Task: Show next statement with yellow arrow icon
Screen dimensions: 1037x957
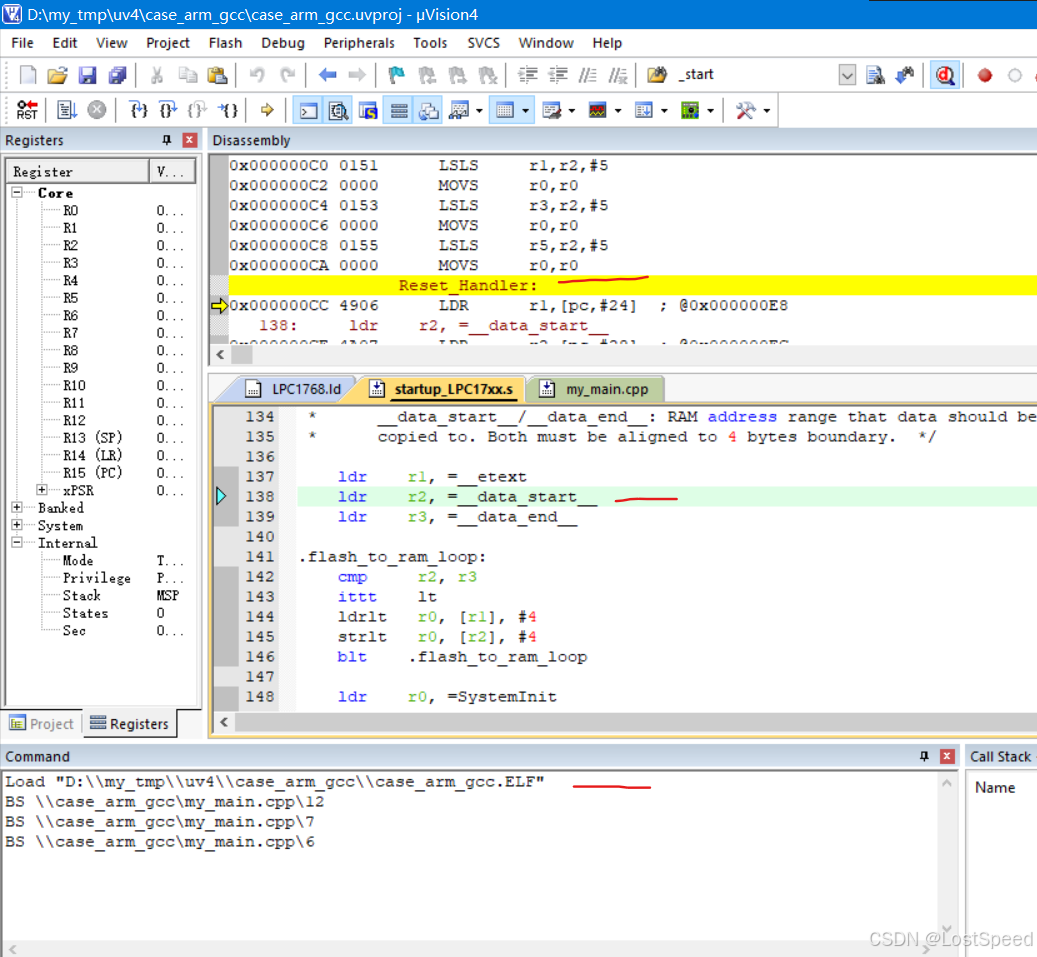Action: coord(267,110)
